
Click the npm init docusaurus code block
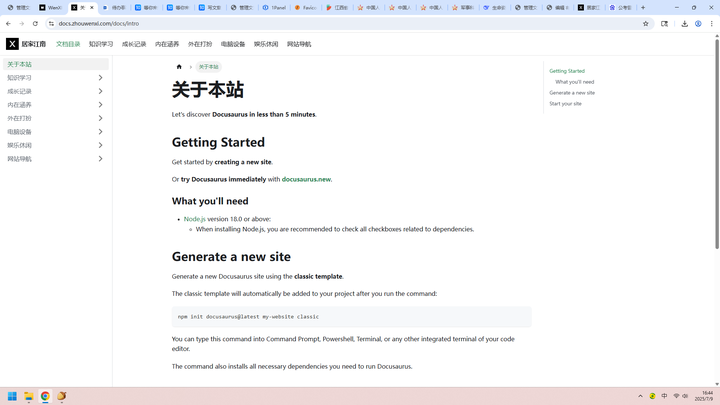351,317
